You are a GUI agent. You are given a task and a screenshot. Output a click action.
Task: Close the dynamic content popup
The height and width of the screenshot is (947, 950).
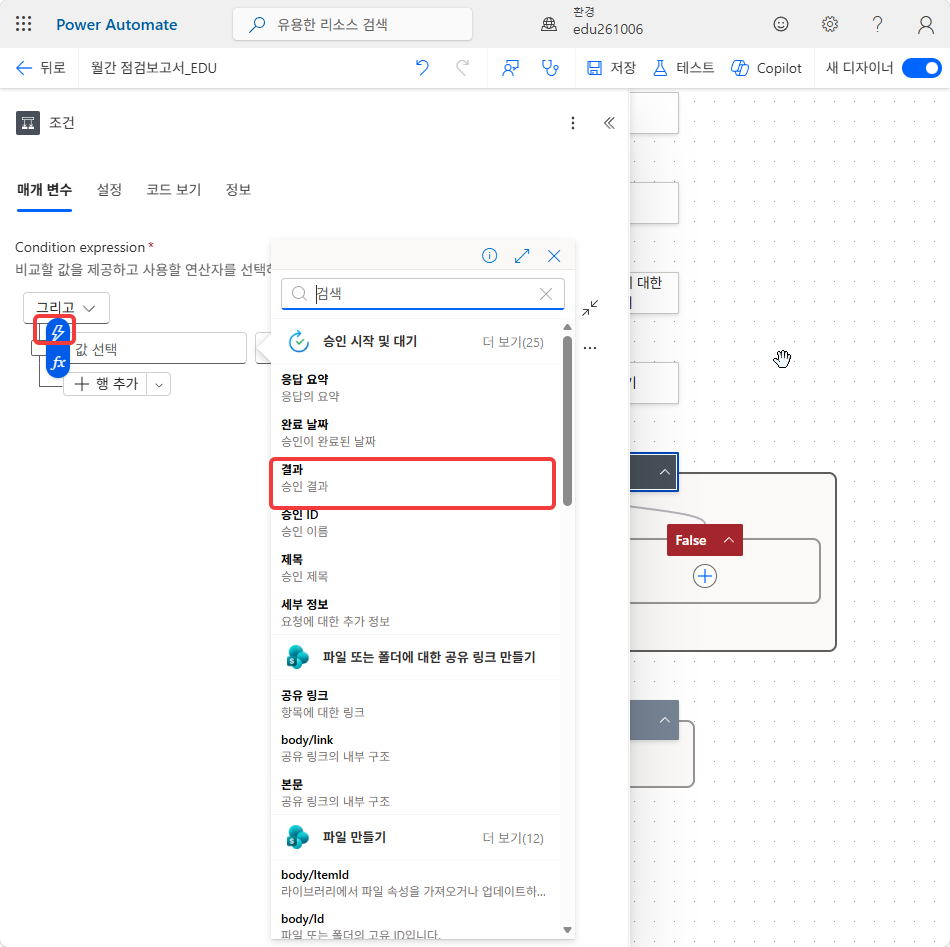[554, 256]
